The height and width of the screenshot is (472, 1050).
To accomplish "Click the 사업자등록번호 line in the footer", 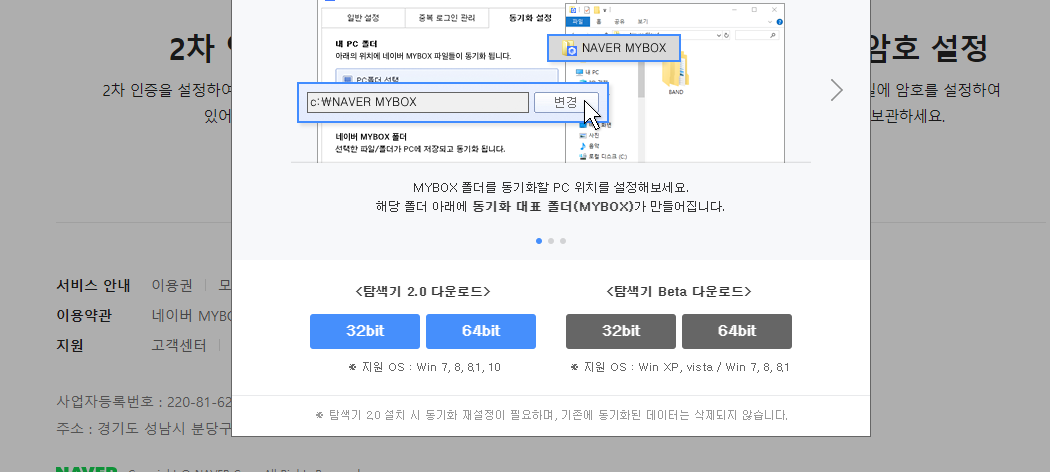I will [145, 402].
